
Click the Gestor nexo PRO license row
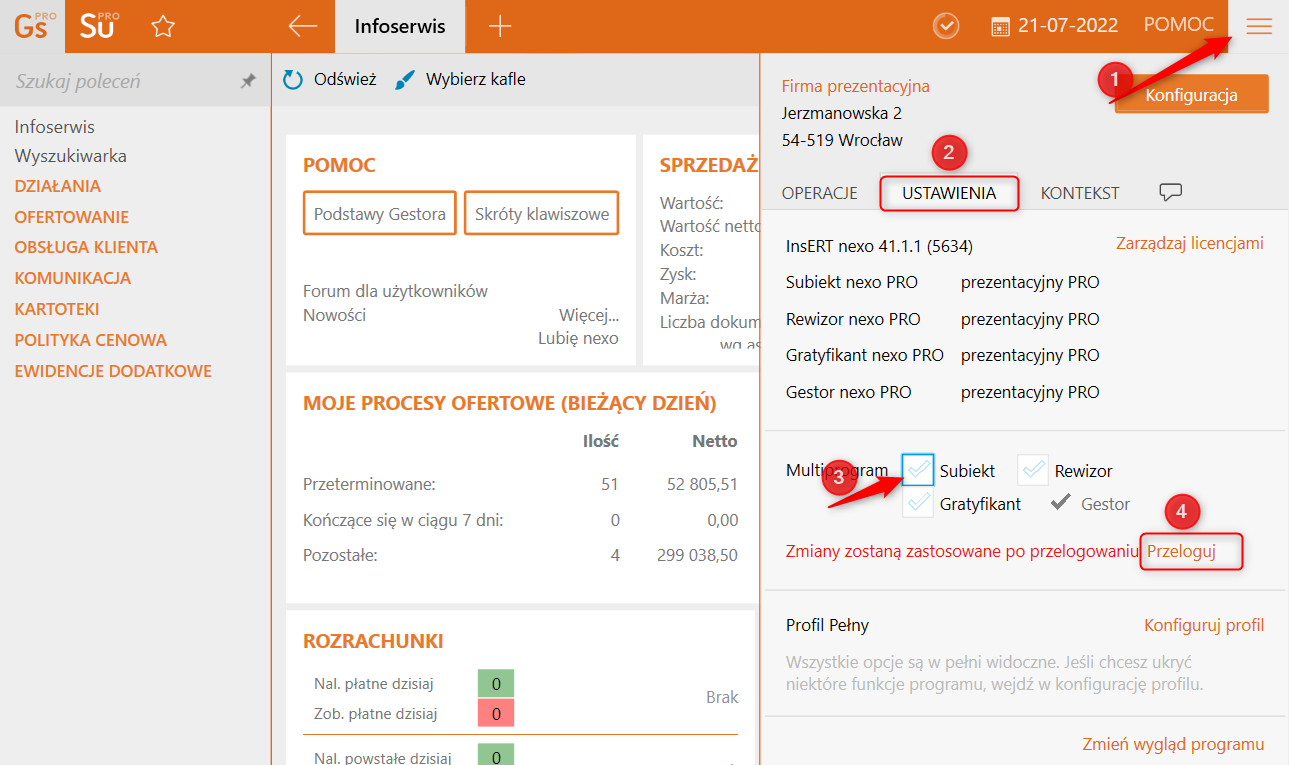[x=942, y=392]
